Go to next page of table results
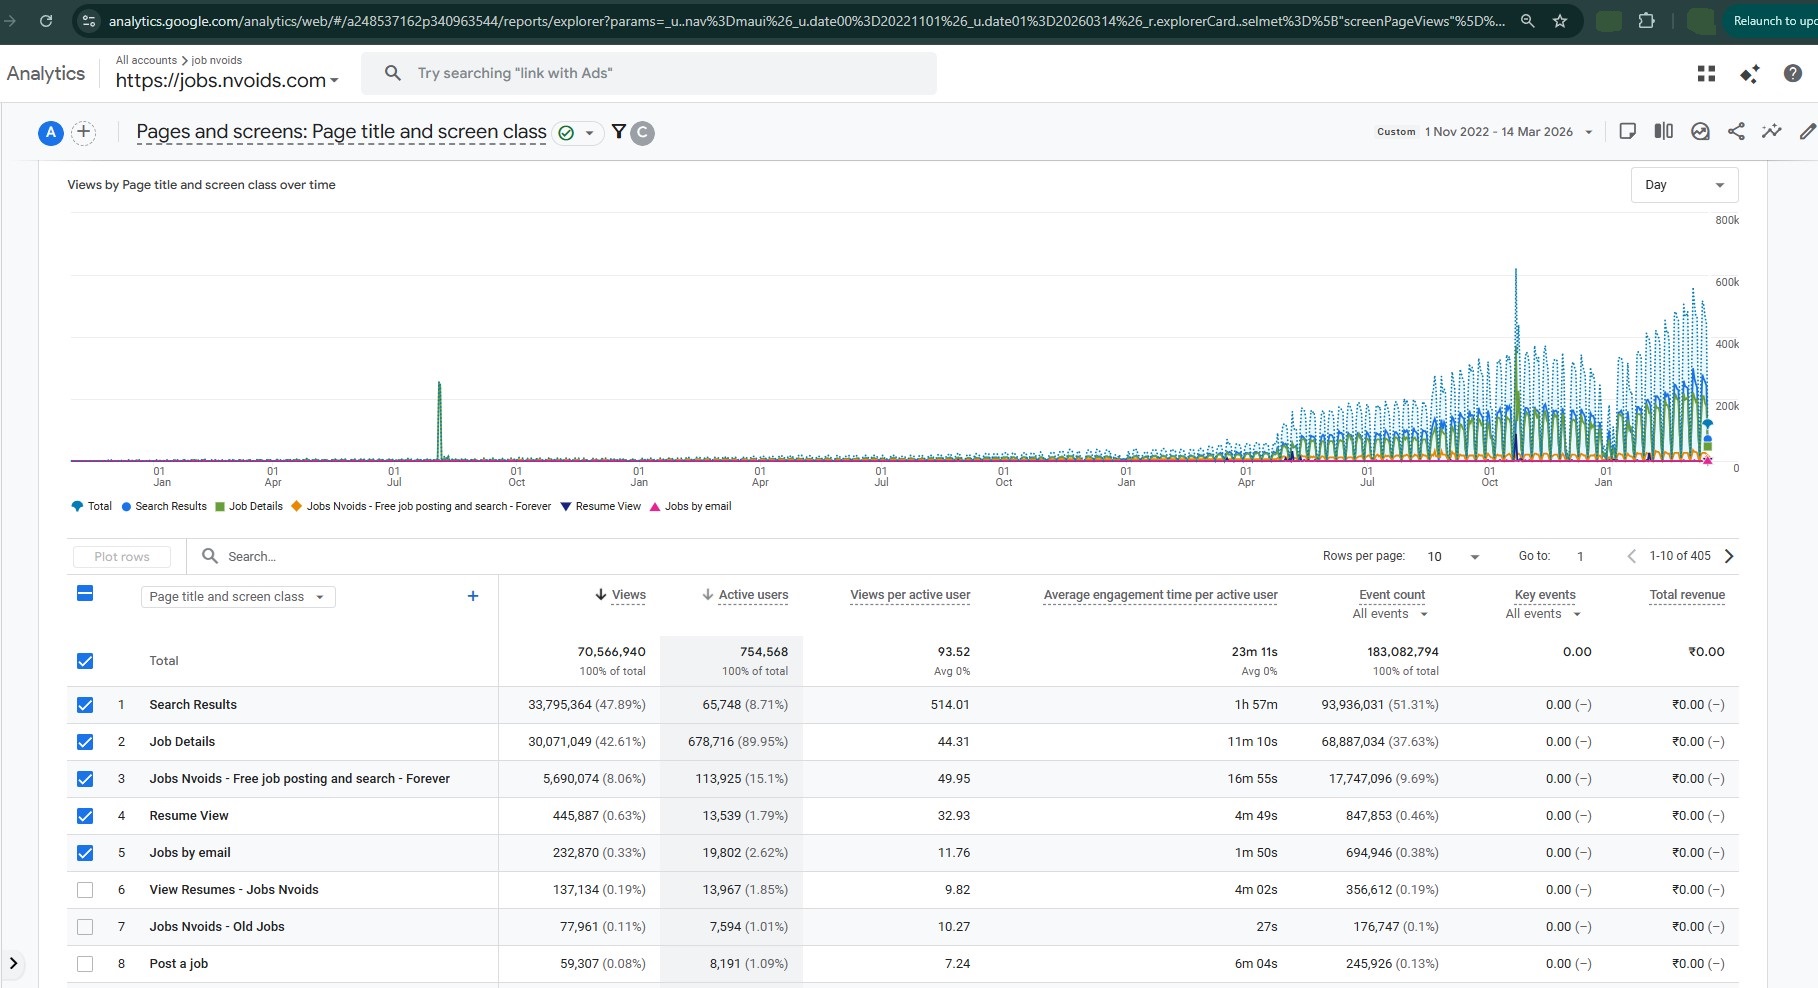1818x988 pixels. pyautogui.click(x=1729, y=556)
